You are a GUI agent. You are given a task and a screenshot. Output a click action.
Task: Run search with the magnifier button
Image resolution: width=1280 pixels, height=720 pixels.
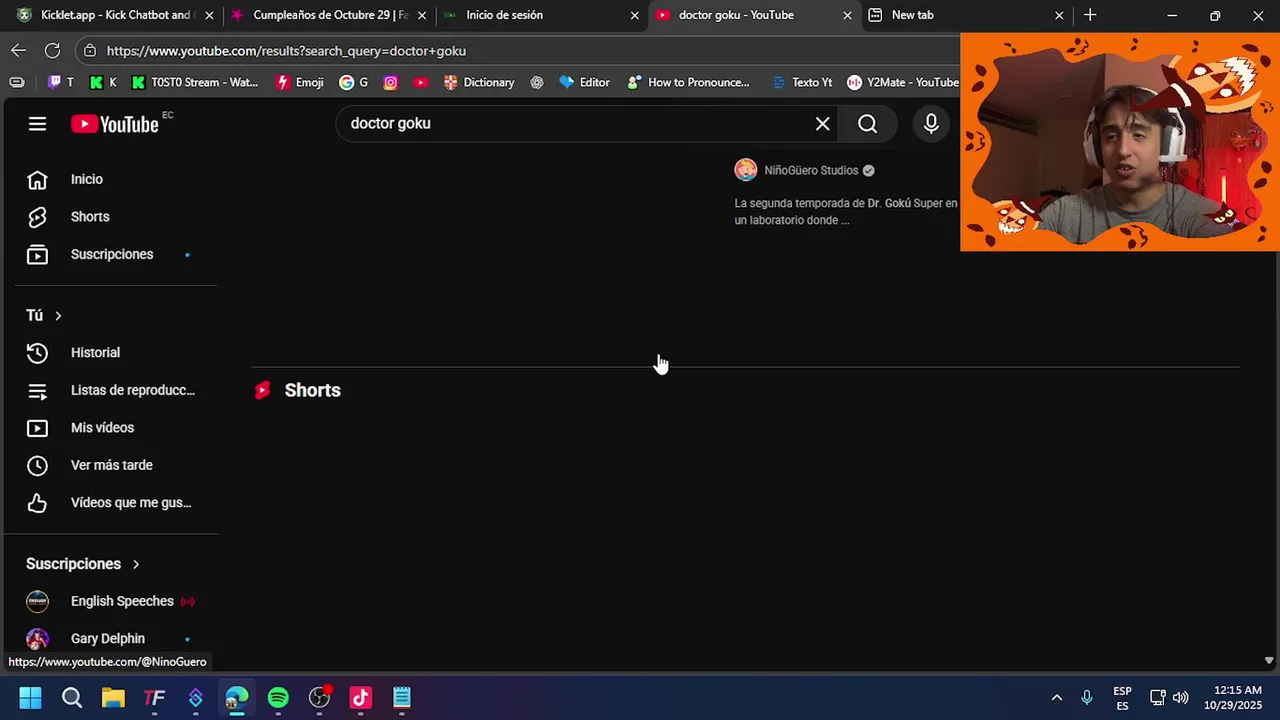tap(867, 124)
